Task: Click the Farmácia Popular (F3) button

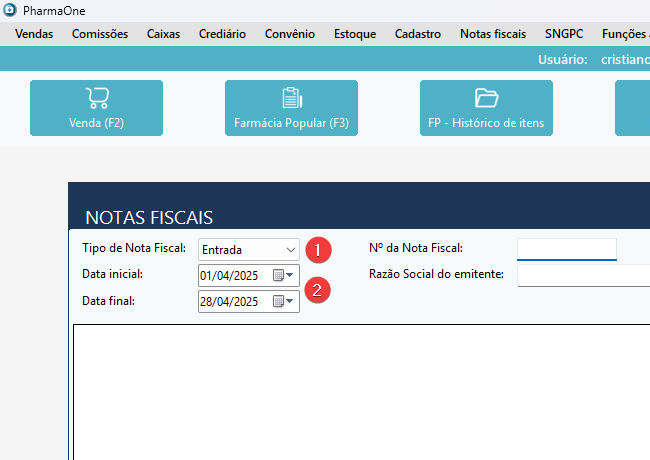Action: pyautogui.click(x=291, y=108)
